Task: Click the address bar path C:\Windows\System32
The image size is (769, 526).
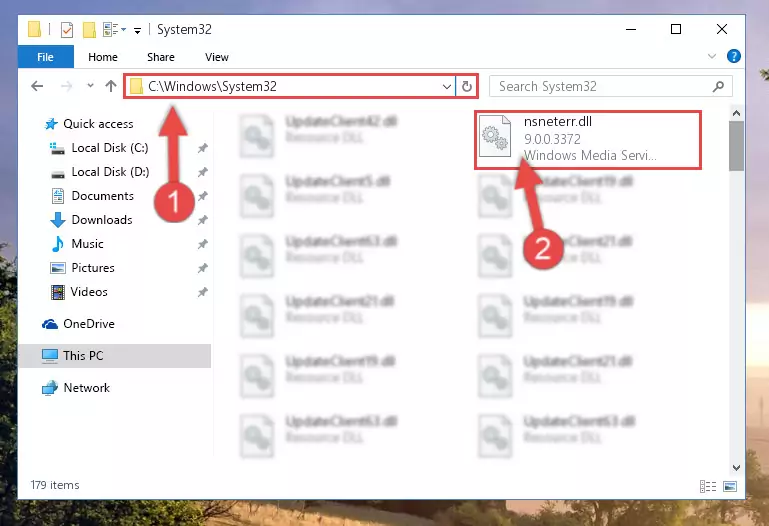Action: click(212, 86)
